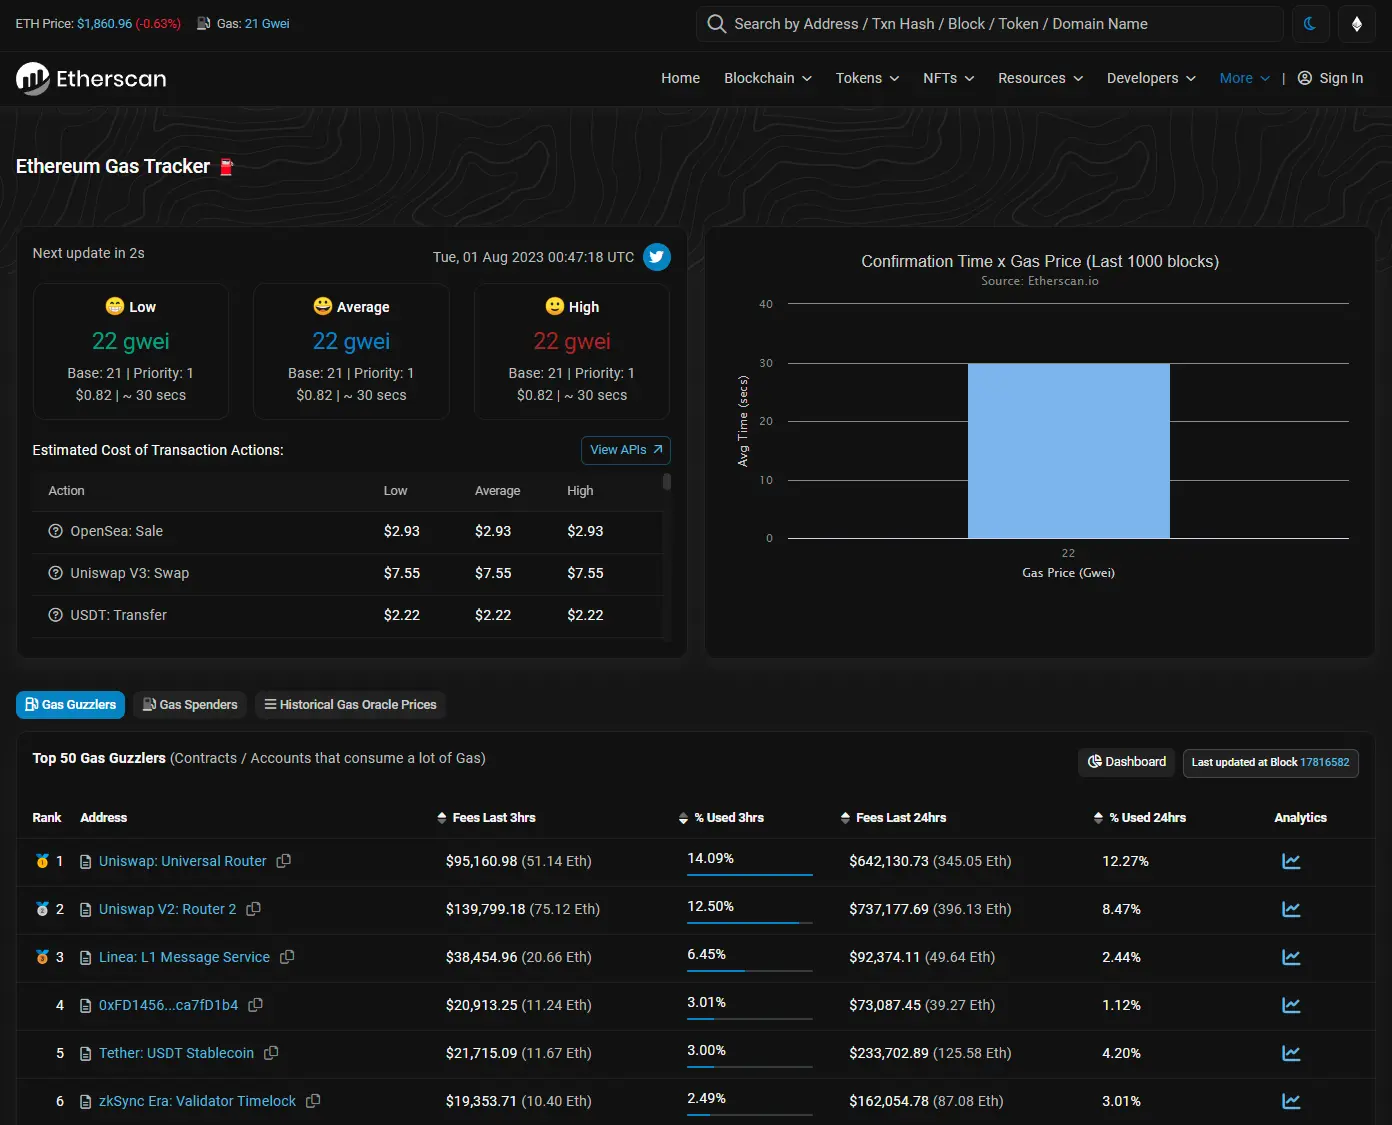
Task: Sort by Fees Last 3hrs column
Action: tap(487, 818)
